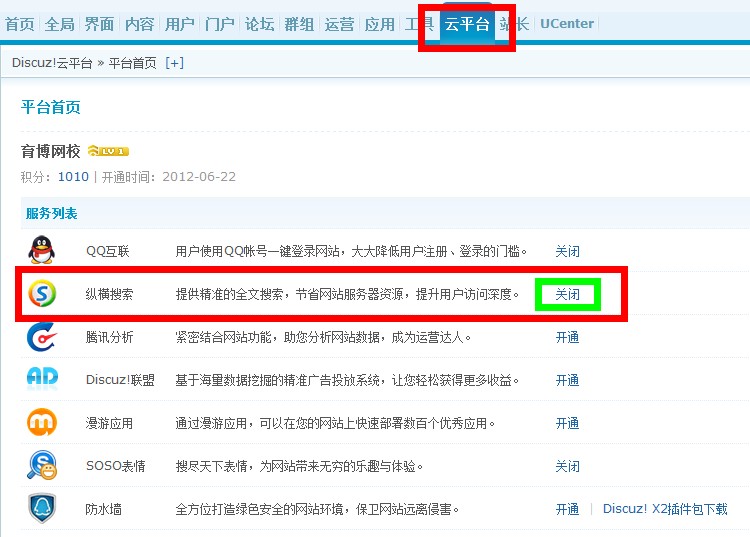Click the QQ互联 penguin icon

[42, 250]
